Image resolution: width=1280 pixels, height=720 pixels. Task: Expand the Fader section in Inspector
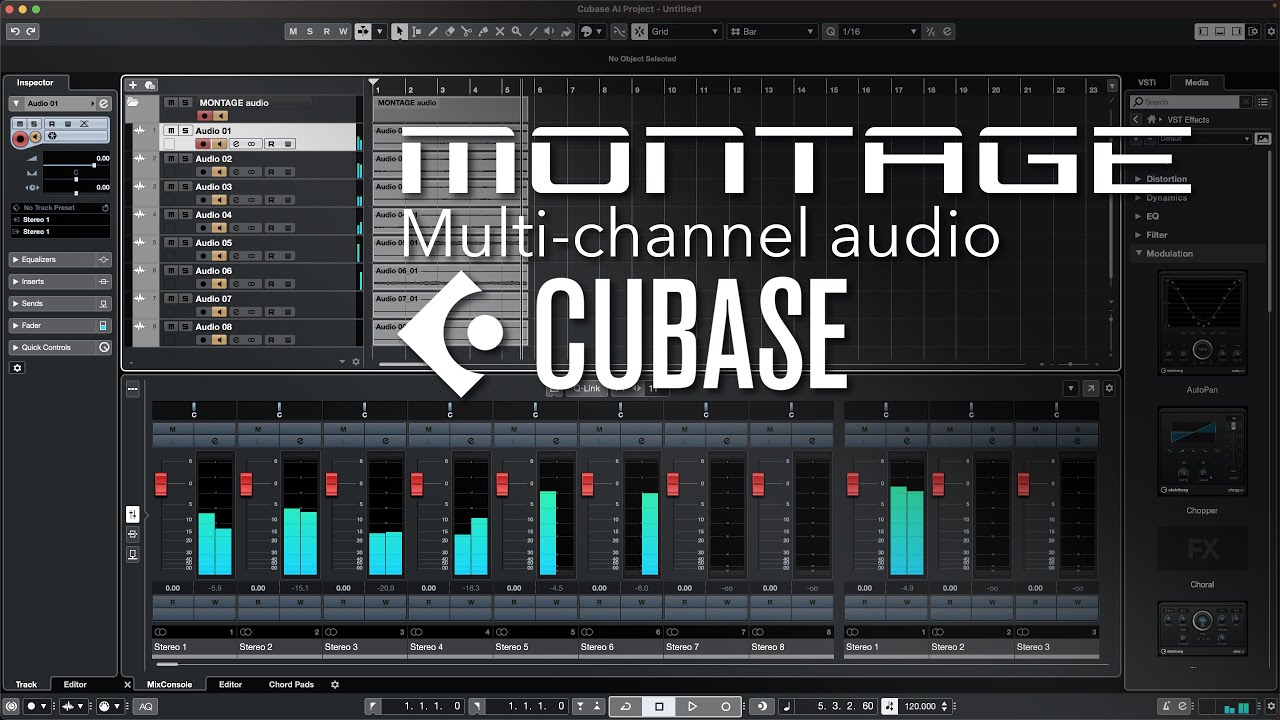(x=60, y=326)
